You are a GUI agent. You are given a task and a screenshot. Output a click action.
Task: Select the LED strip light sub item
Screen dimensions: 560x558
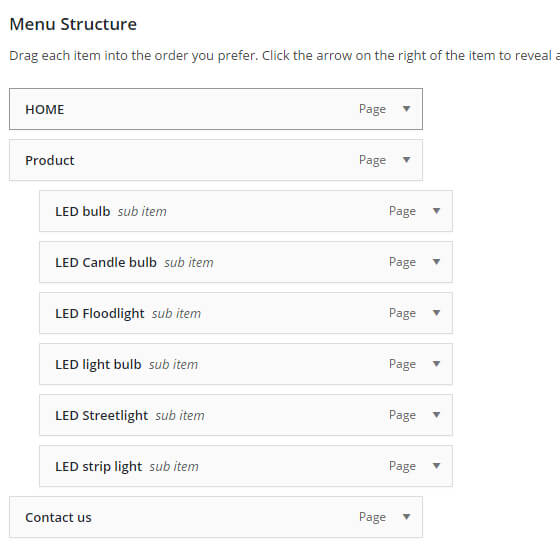pyautogui.click(x=246, y=466)
